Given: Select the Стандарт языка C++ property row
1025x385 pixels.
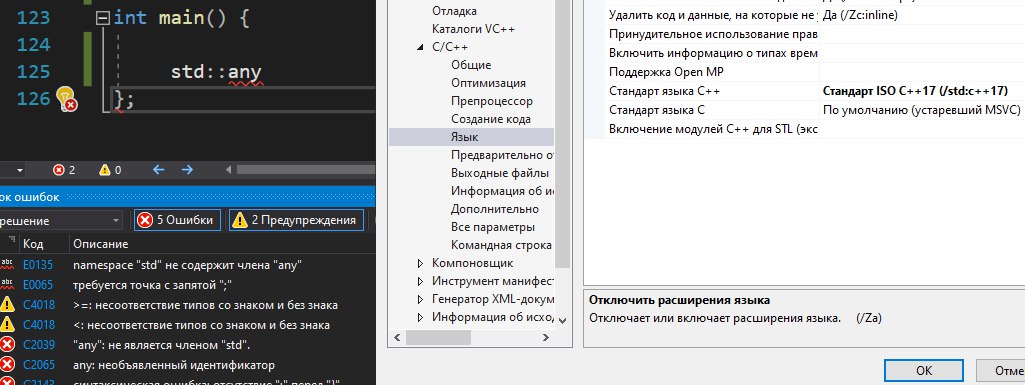Looking at the screenshot, I should pyautogui.click(x=815, y=91).
